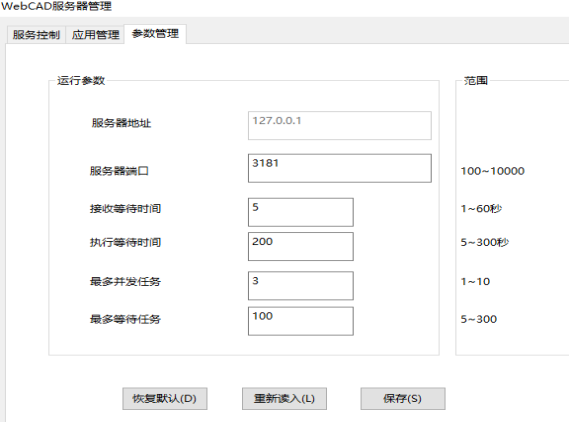
Task: Click the WebCAD服务器管理 window title
Action: tap(56, 6)
